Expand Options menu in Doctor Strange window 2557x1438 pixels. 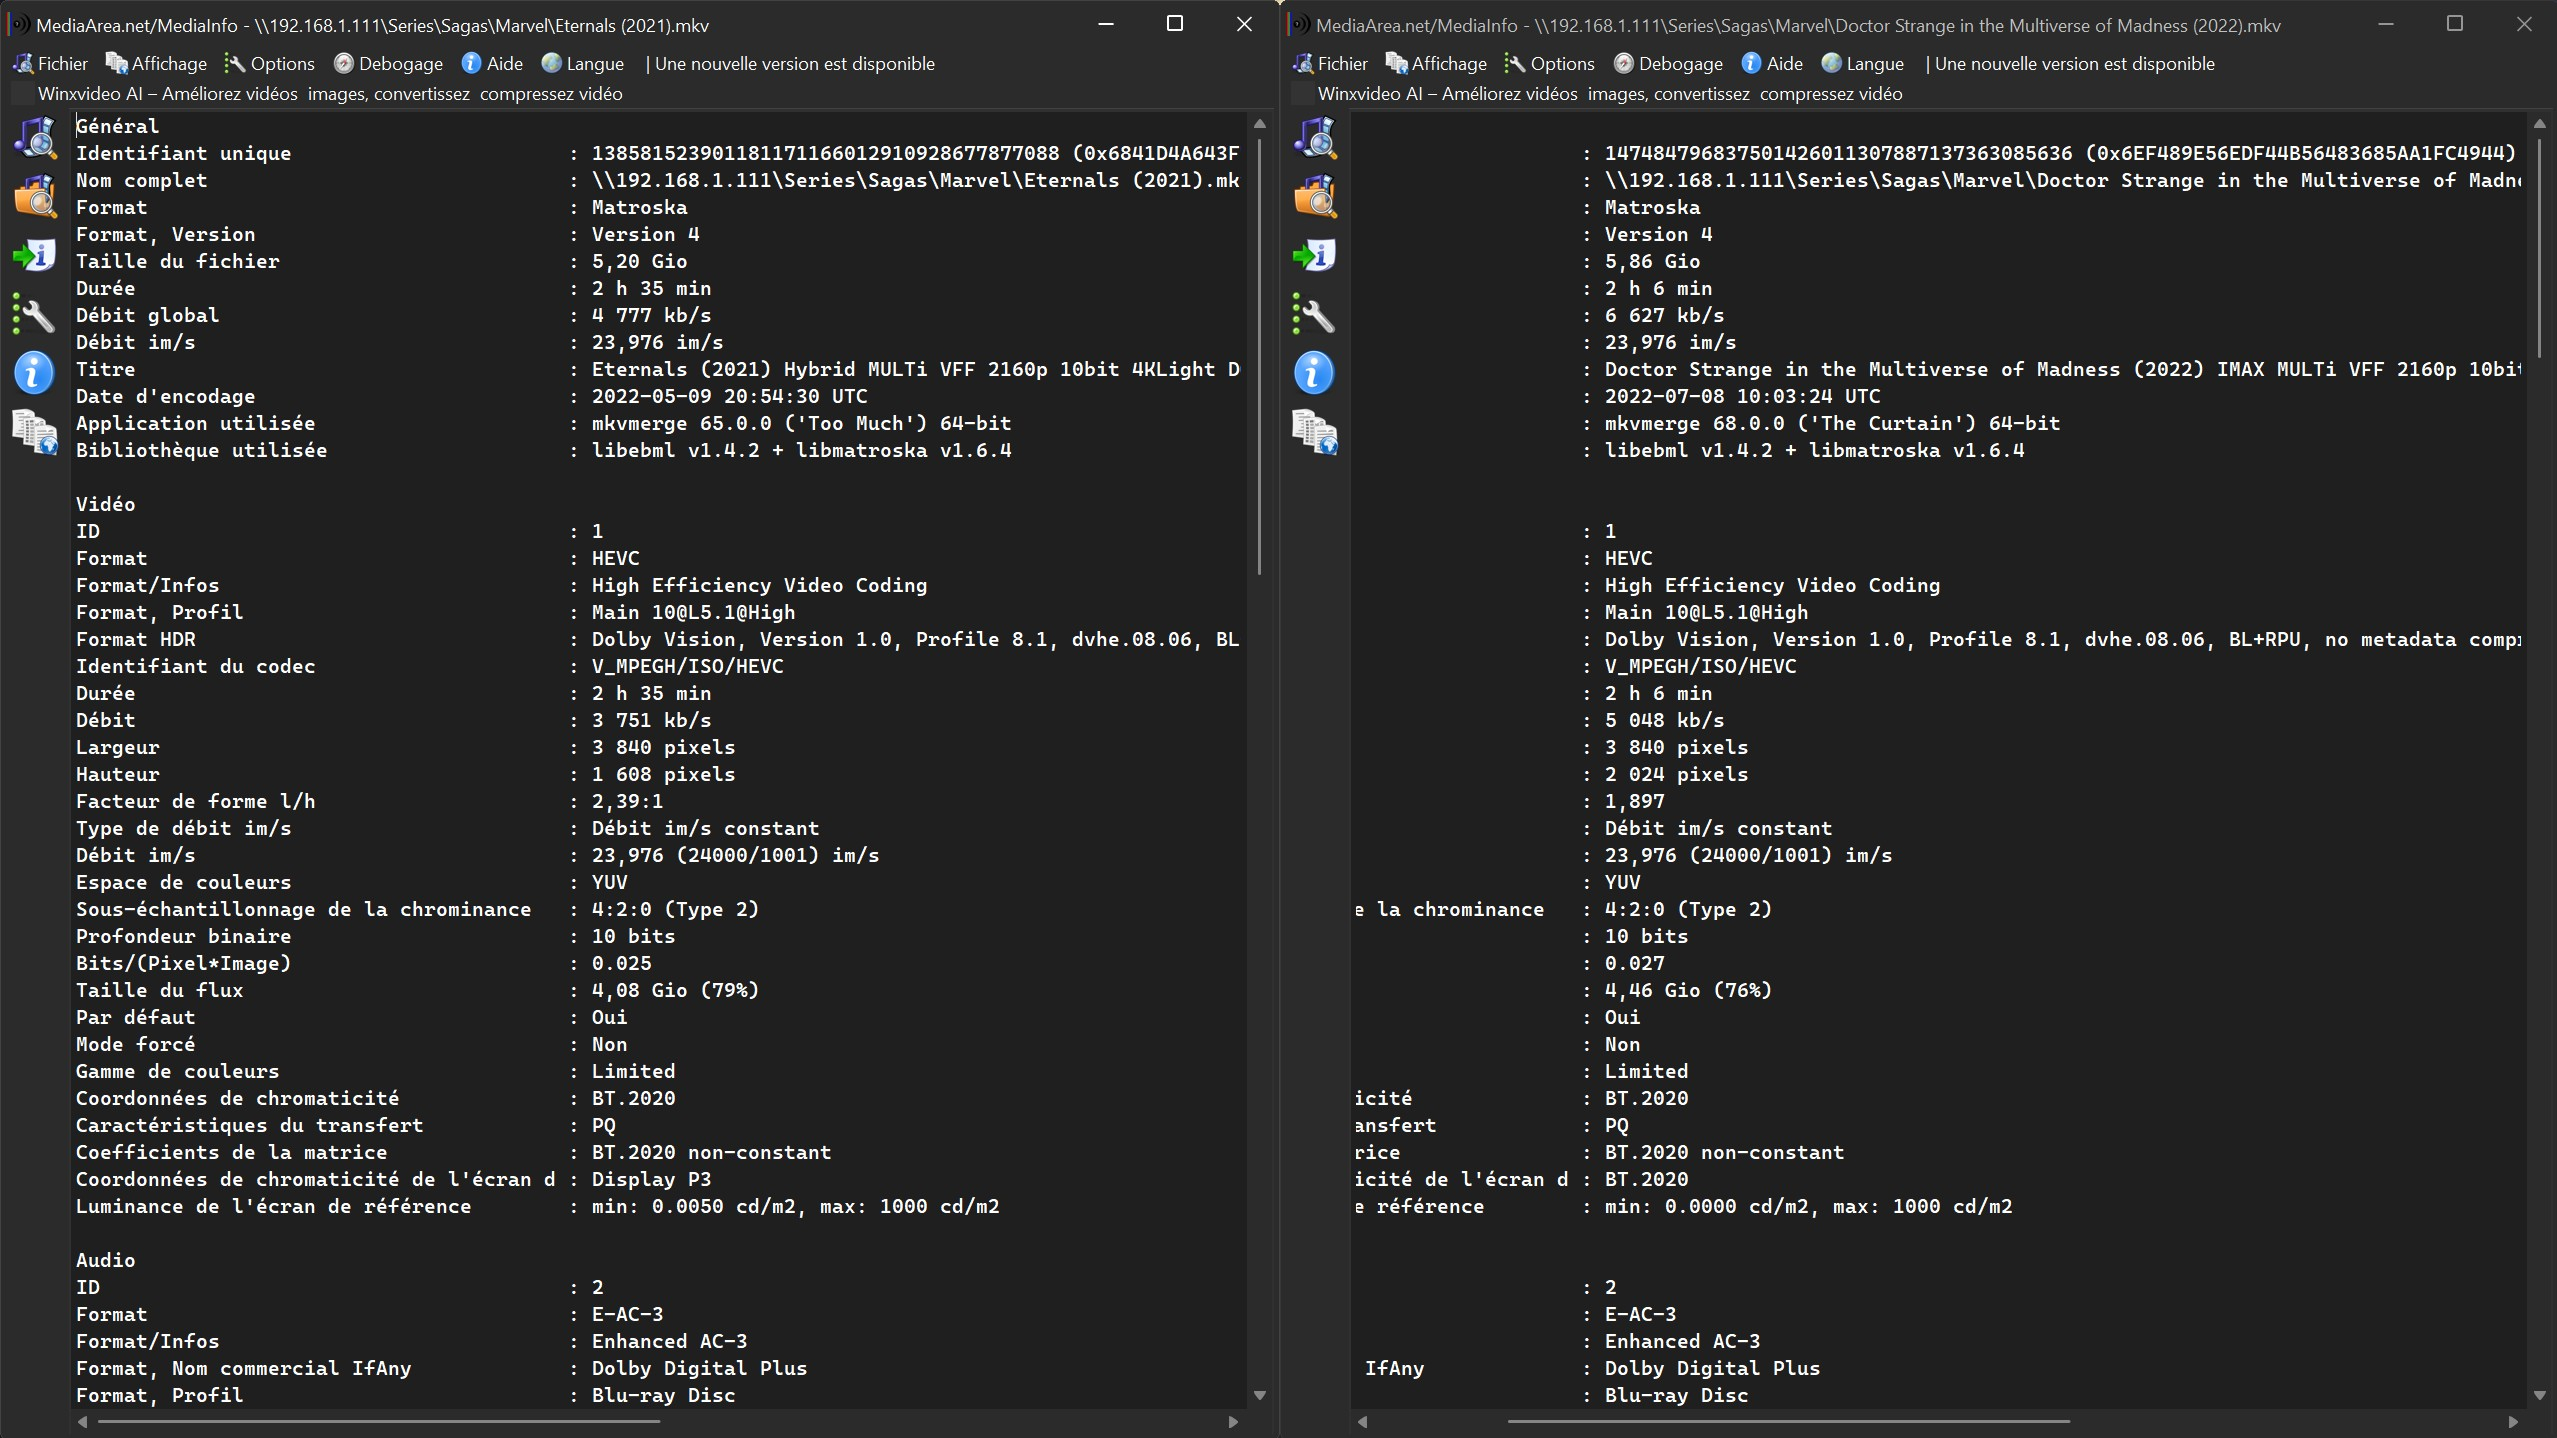pyautogui.click(x=1549, y=64)
